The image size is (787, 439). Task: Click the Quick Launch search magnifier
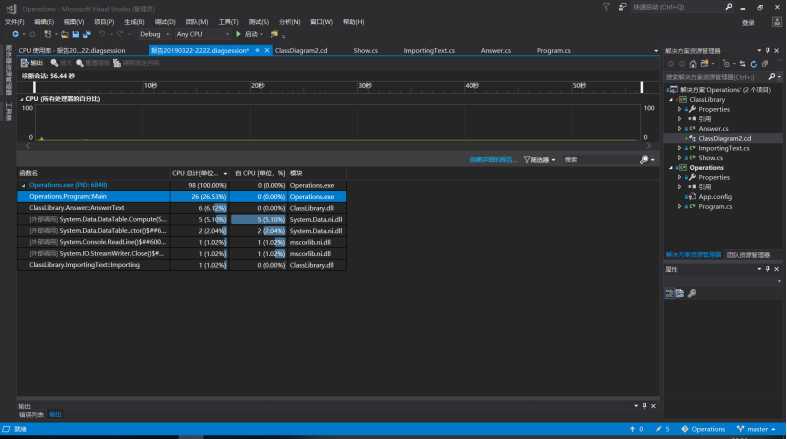tap(728, 7)
